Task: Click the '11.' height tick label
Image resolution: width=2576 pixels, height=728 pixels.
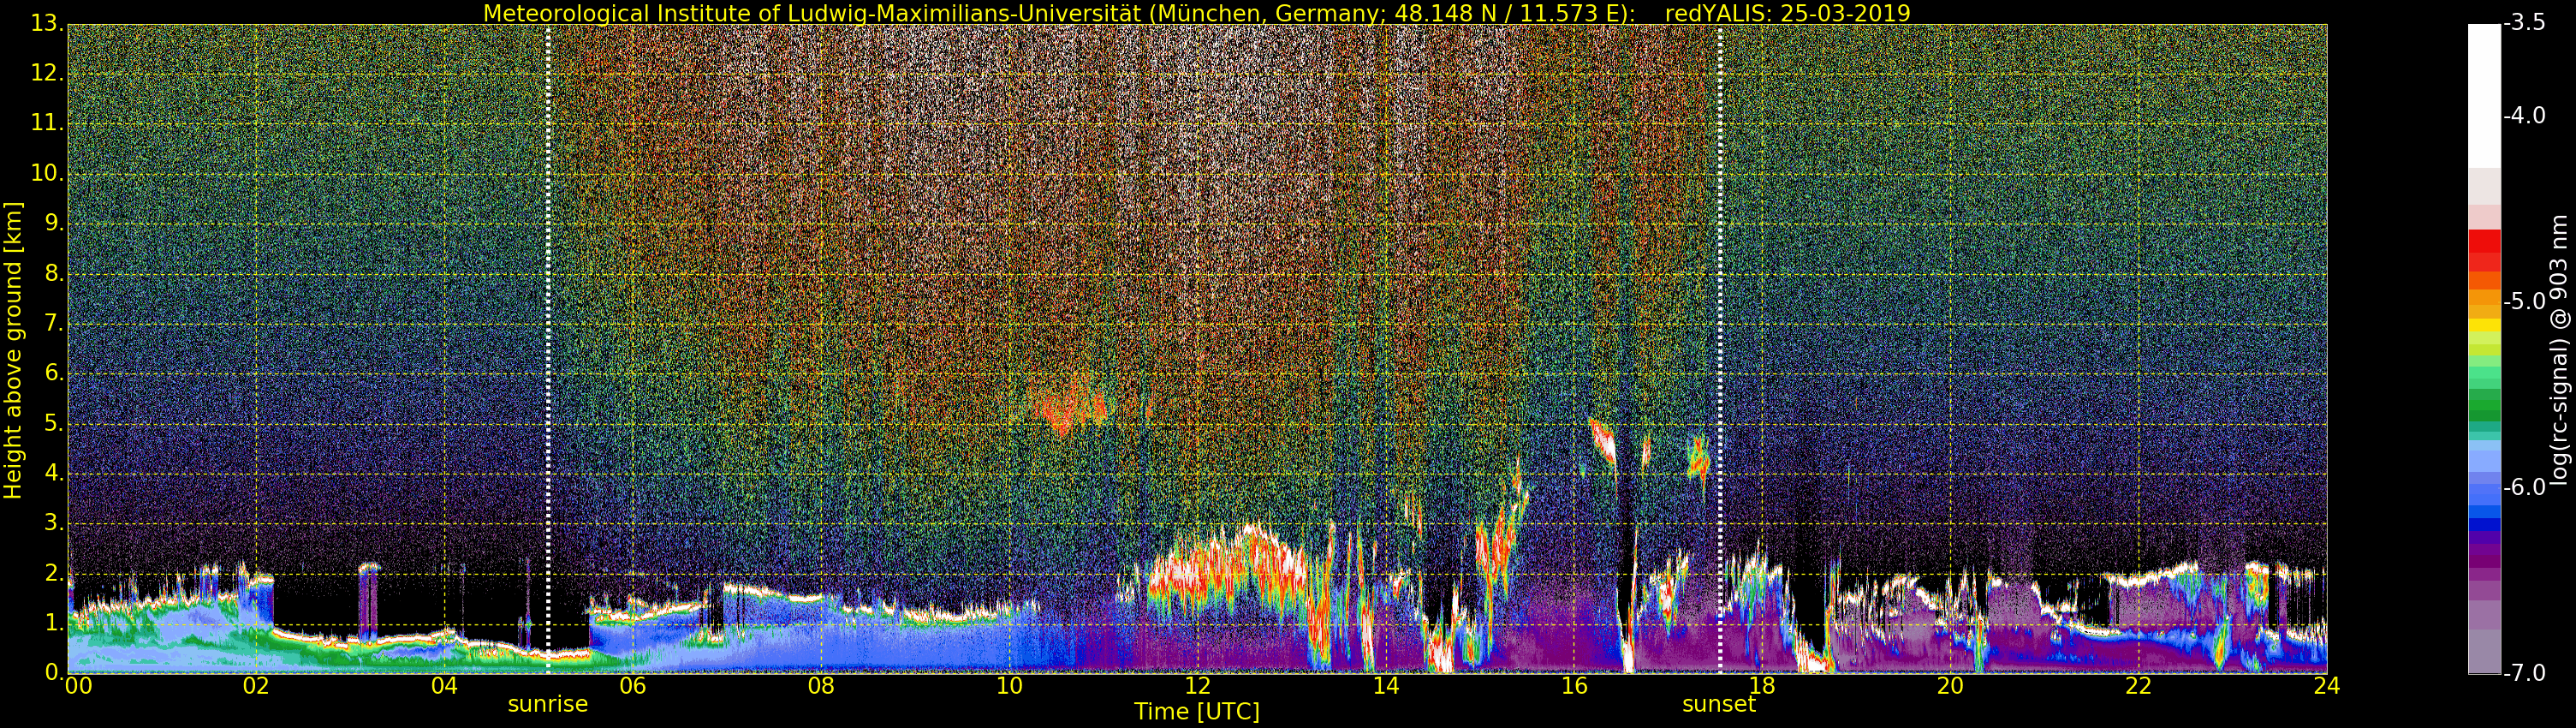Action: (x=48, y=123)
